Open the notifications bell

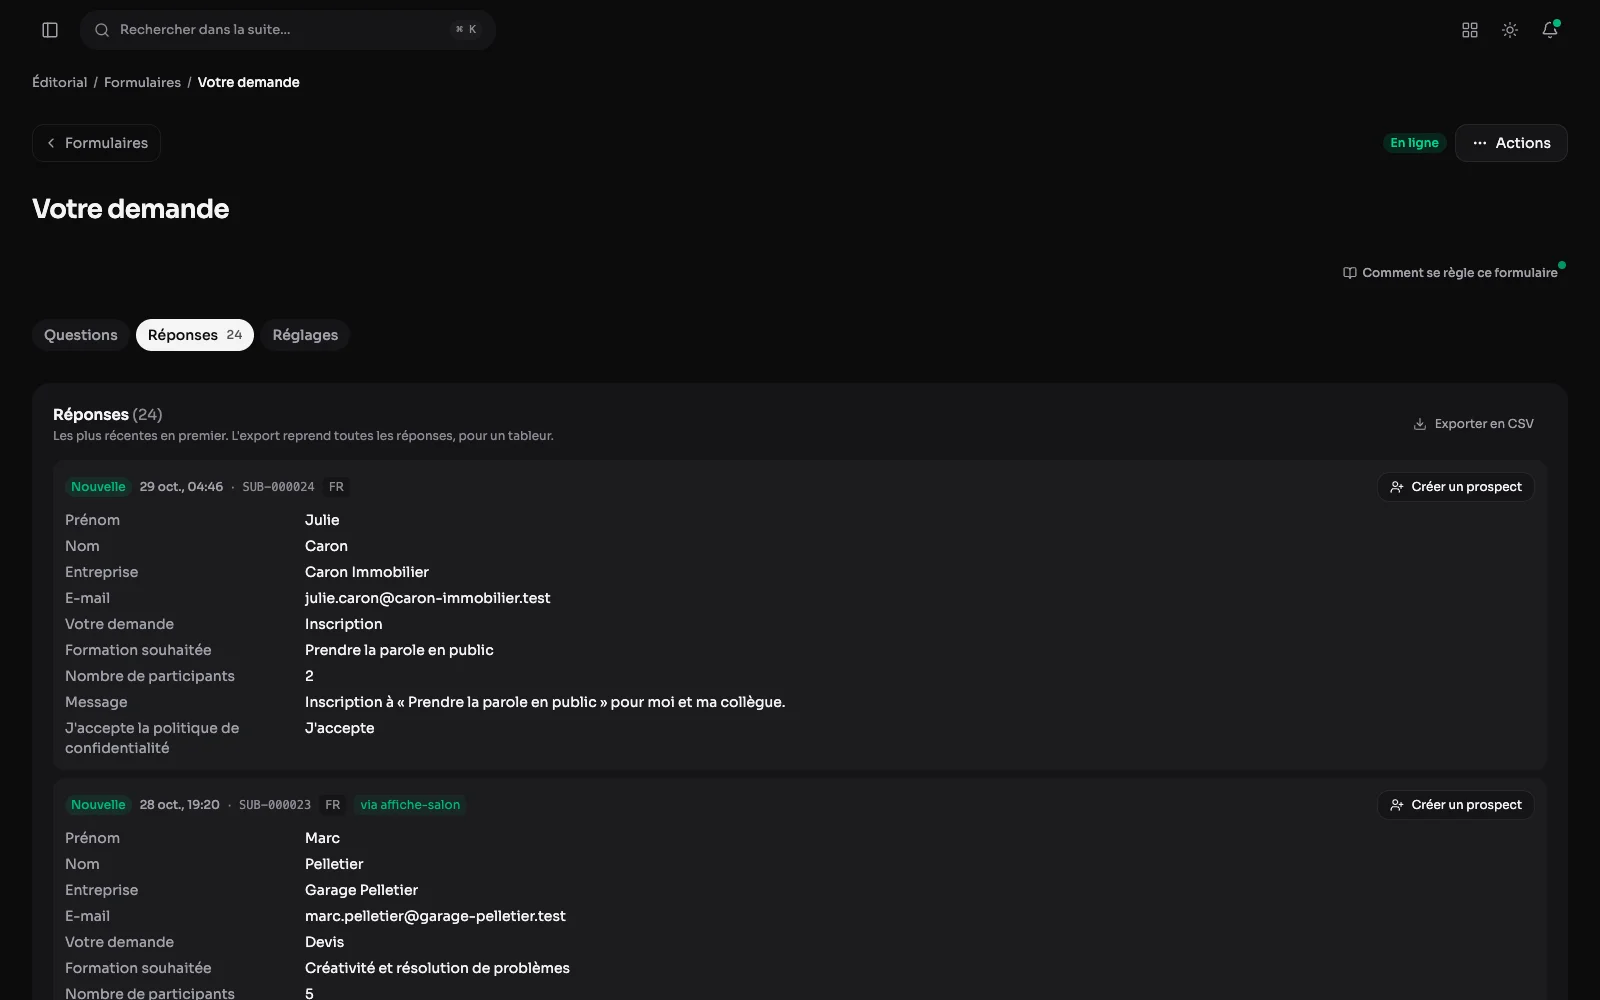tap(1550, 30)
